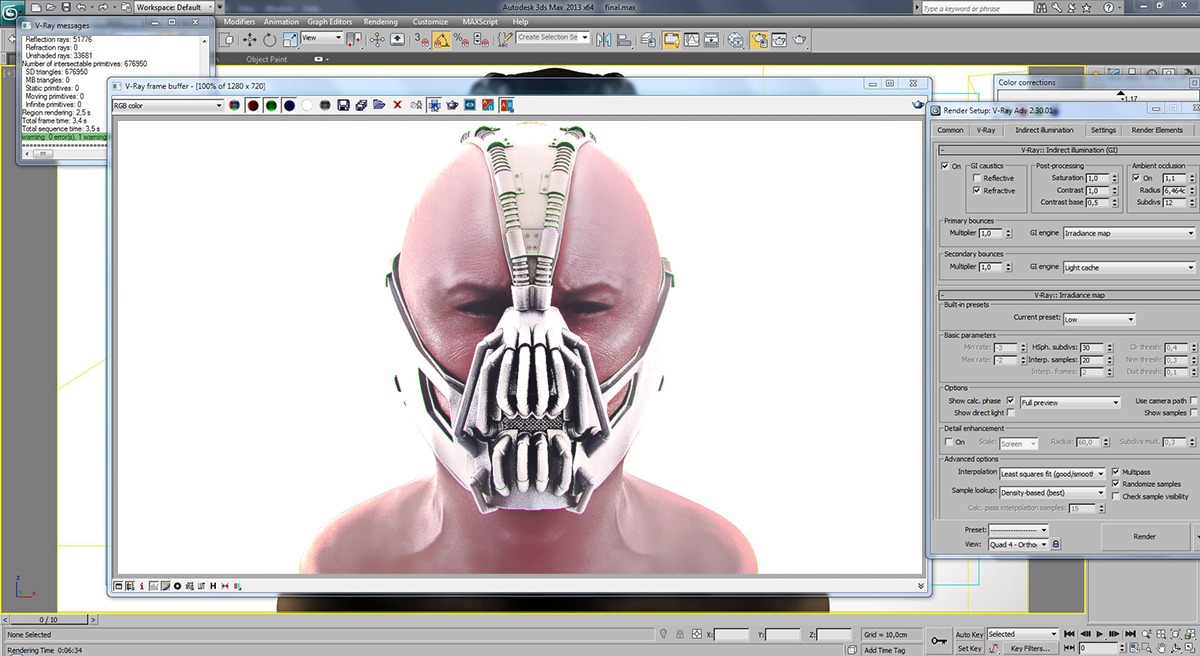Viewport: 1200px width, 656px height.
Task: Switch to the Render Elements tab
Action: (1157, 130)
